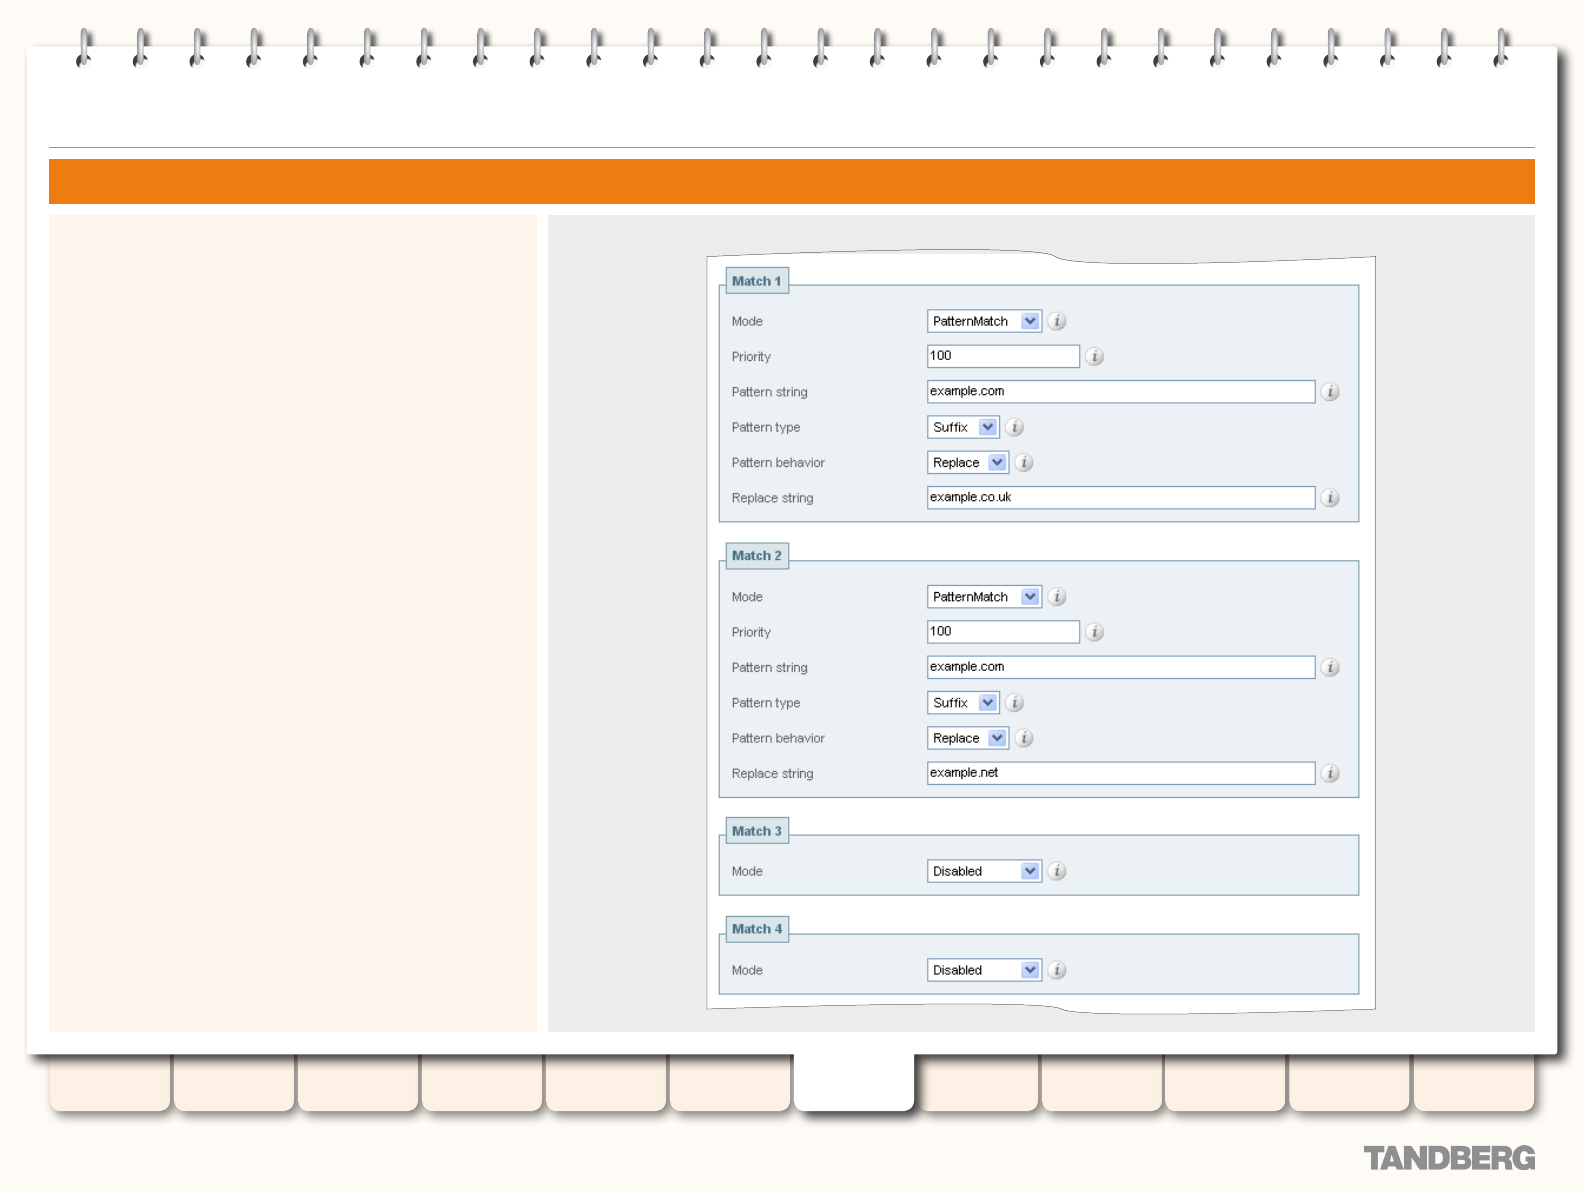Select the example.net Replace string field
The width and height of the screenshot is (1584, 1191).
tap(1121, 773)
